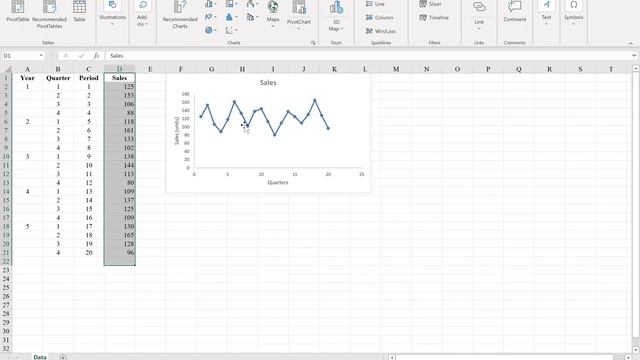
Task: Select cell with sales value 165
Action: (x=120, y=235)
